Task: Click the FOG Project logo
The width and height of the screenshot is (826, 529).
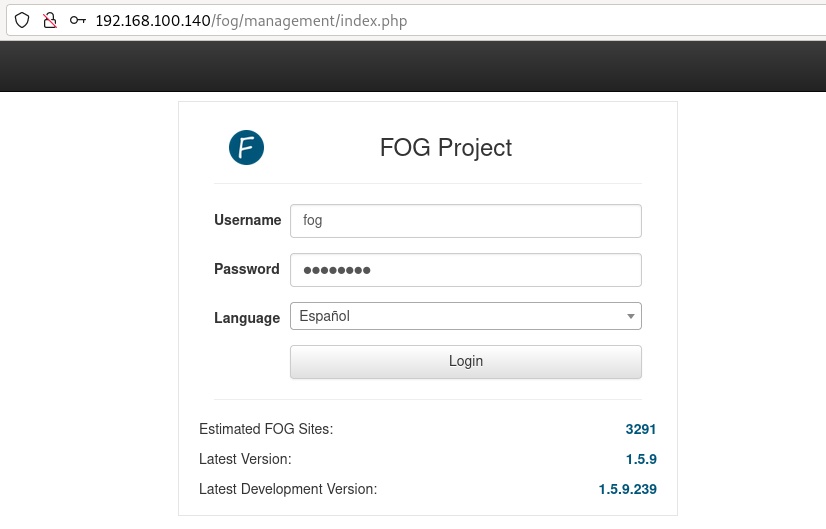Action: 246,148
